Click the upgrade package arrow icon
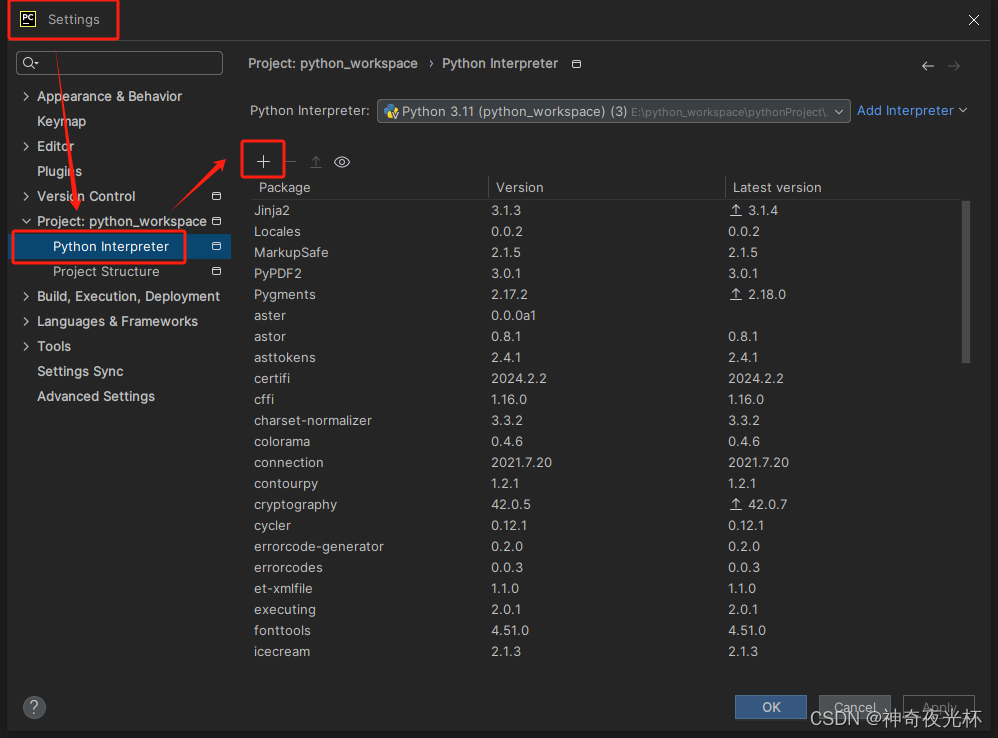Screen dimensions: 998x738 point(316,162)
